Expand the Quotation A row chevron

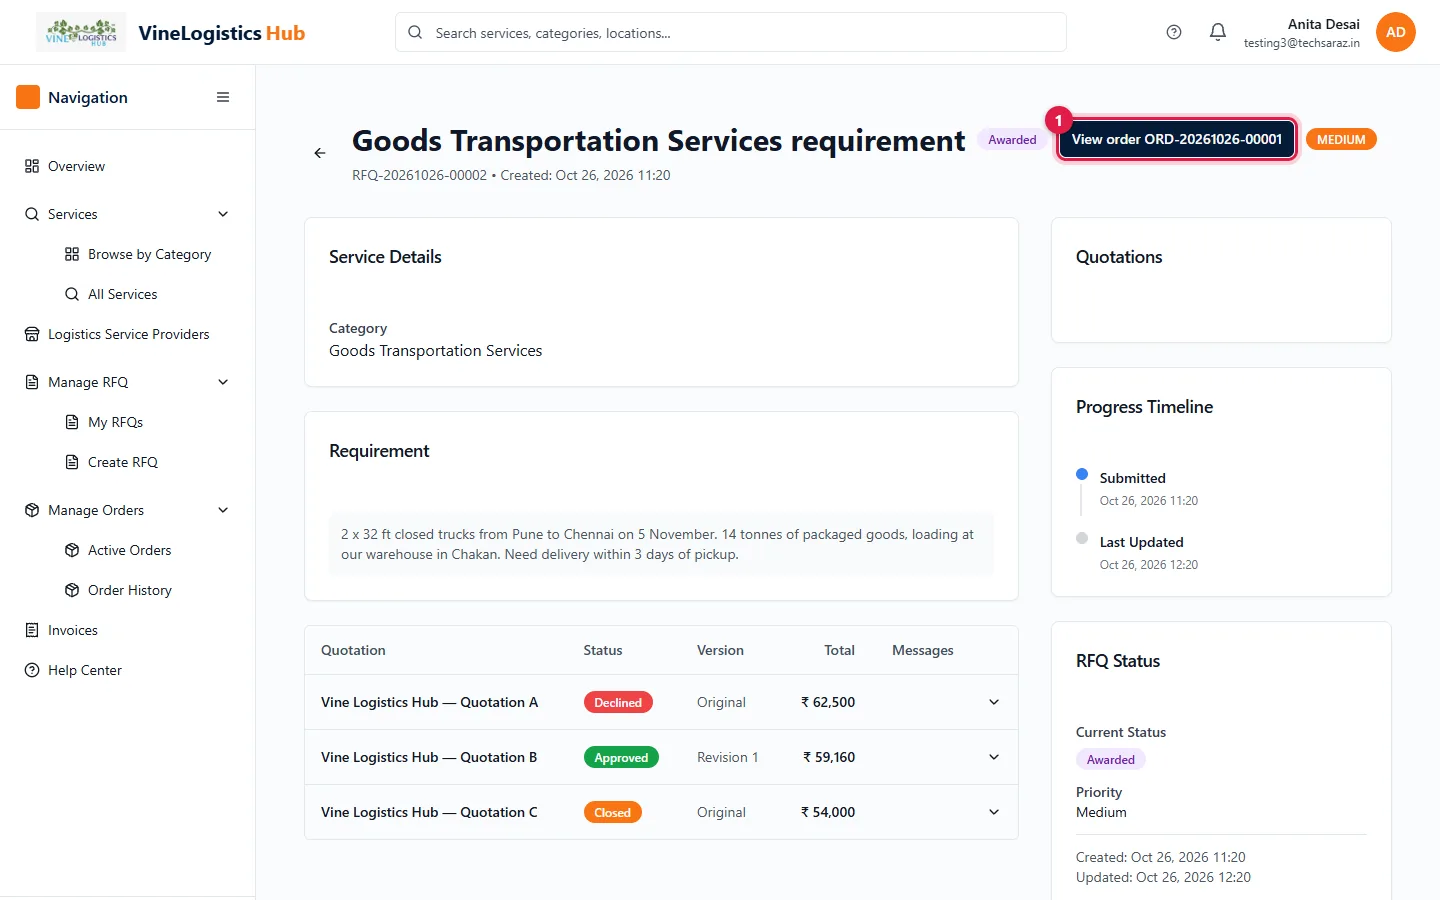coord(994,702)
